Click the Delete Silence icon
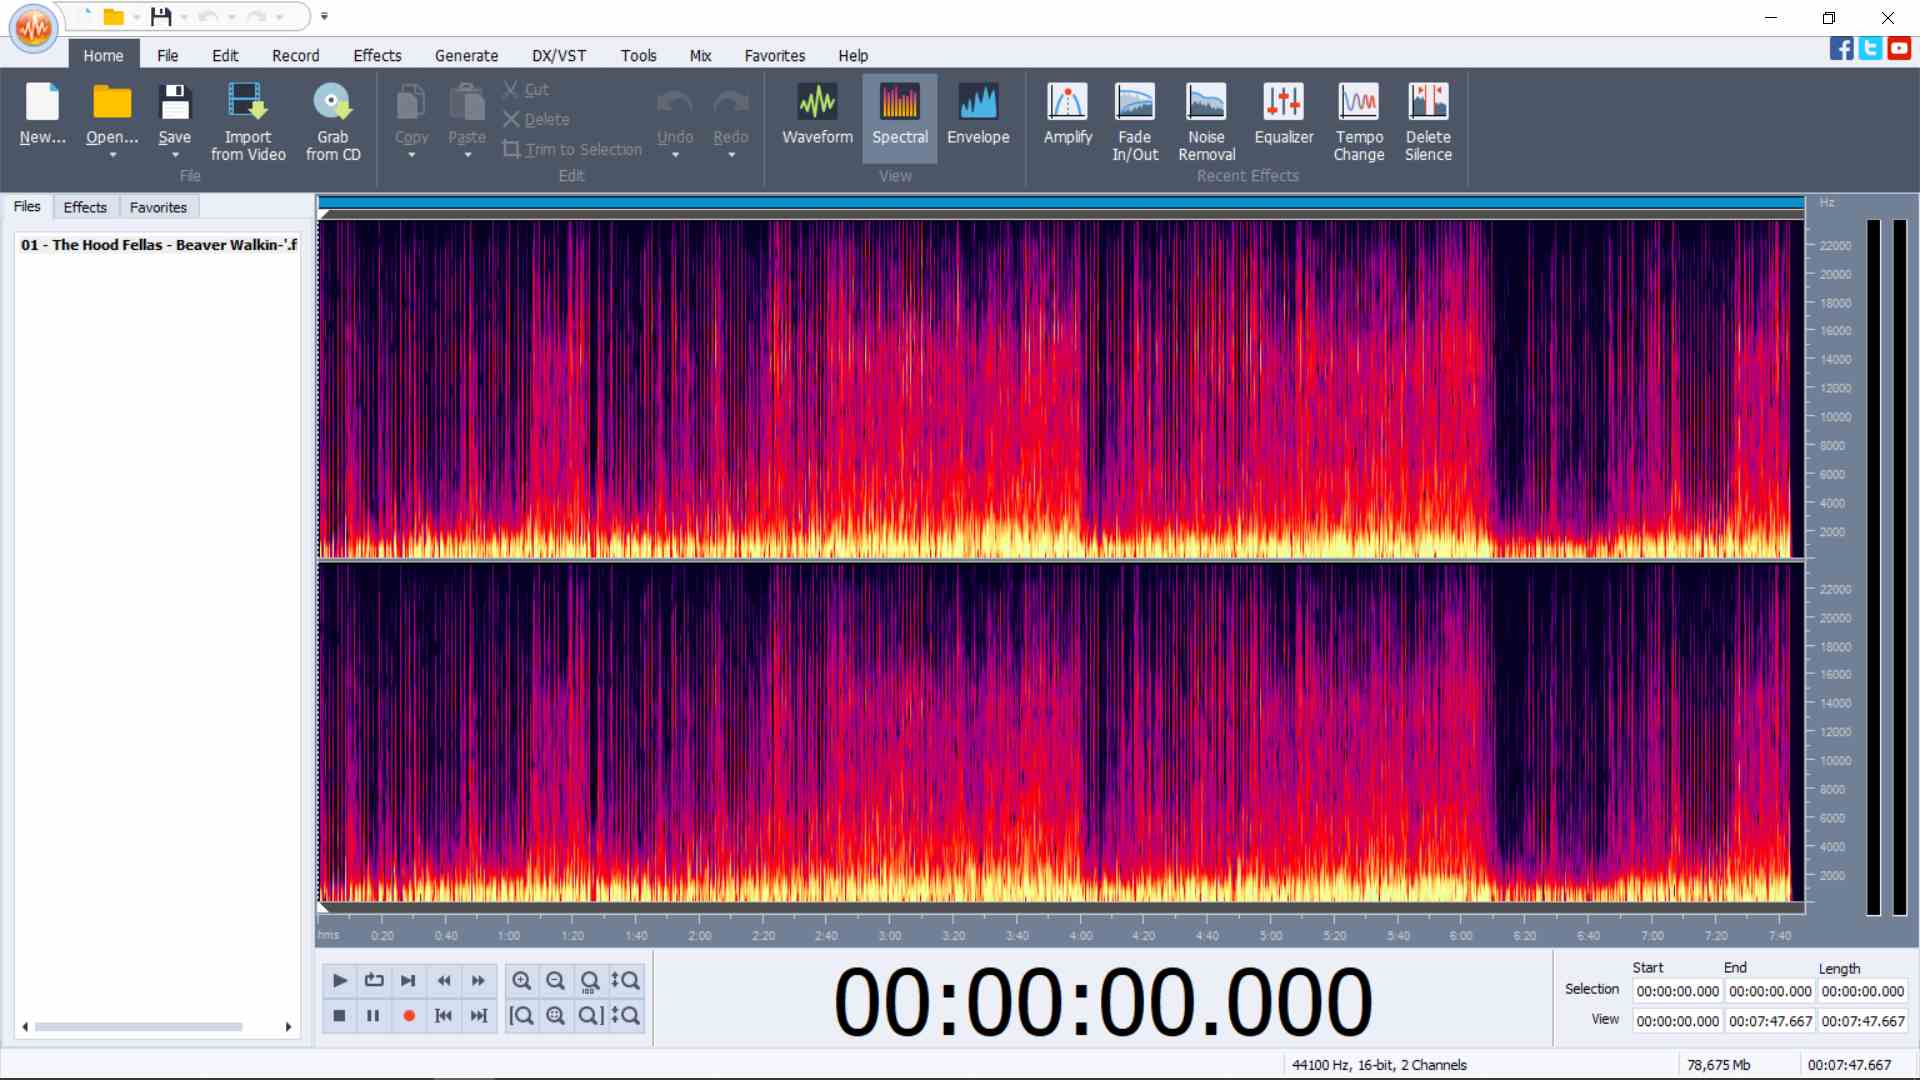 click(1427, 122)
